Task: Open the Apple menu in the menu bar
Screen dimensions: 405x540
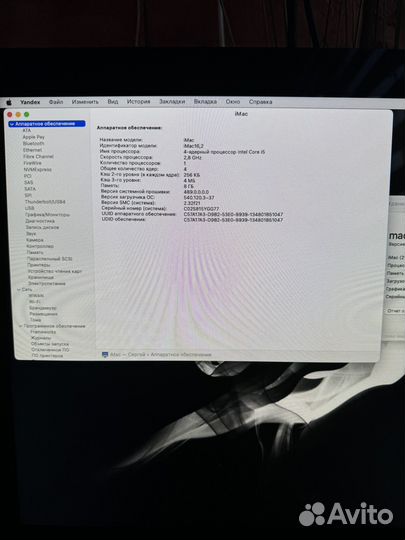Action: click(x=9, y=102)
